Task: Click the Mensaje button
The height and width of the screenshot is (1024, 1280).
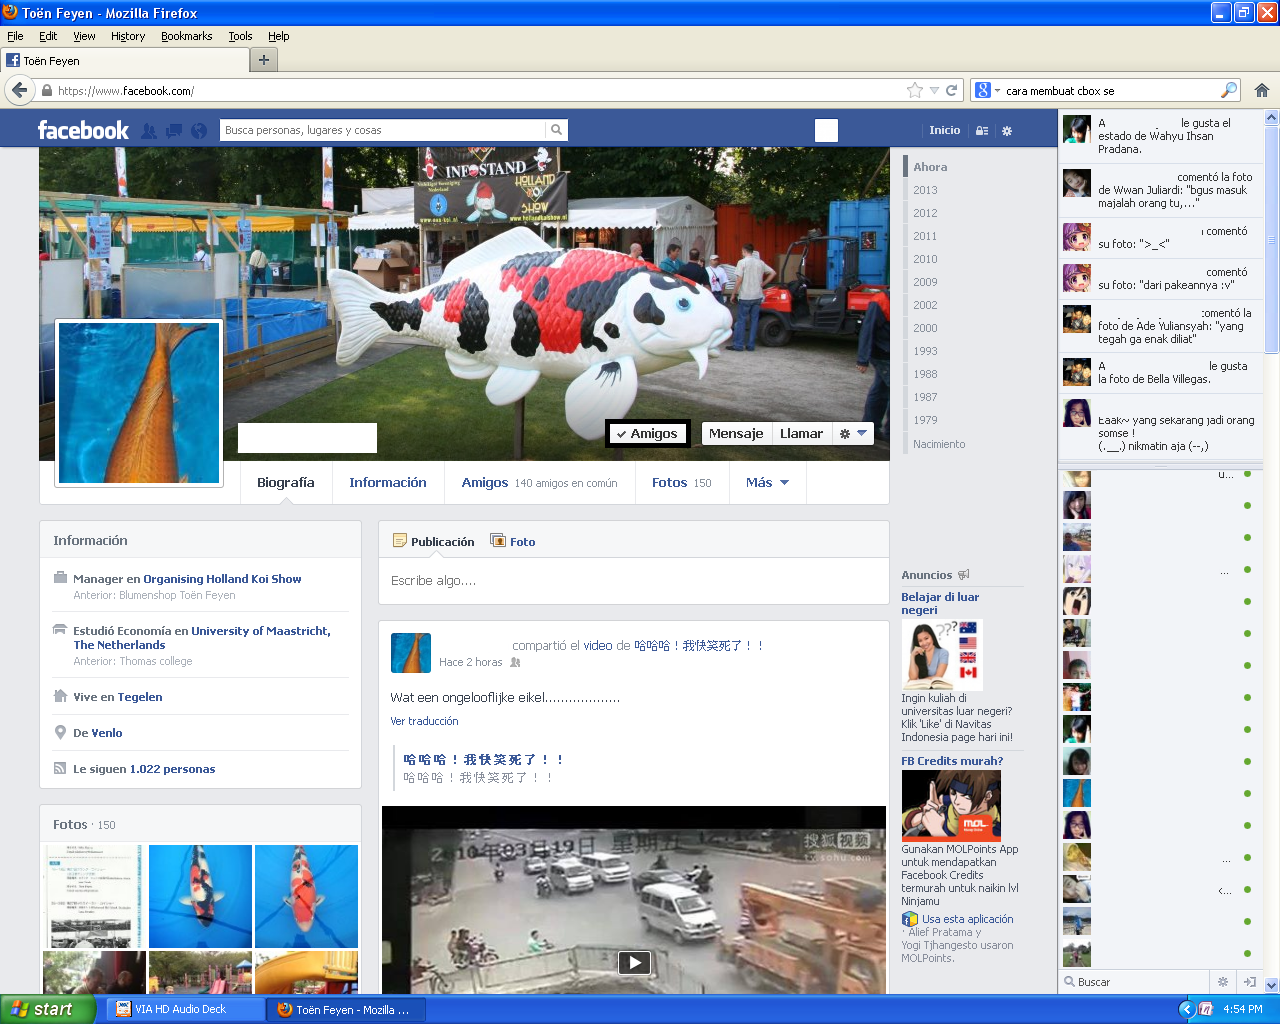Action: coord(736,433)
